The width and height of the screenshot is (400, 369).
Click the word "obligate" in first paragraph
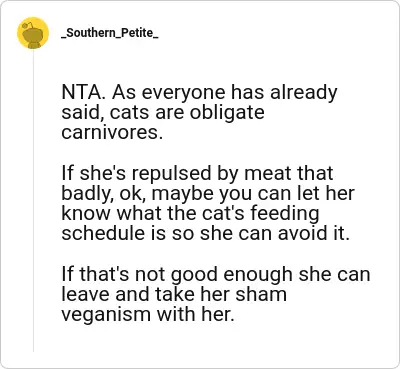[x=227, y=113]
